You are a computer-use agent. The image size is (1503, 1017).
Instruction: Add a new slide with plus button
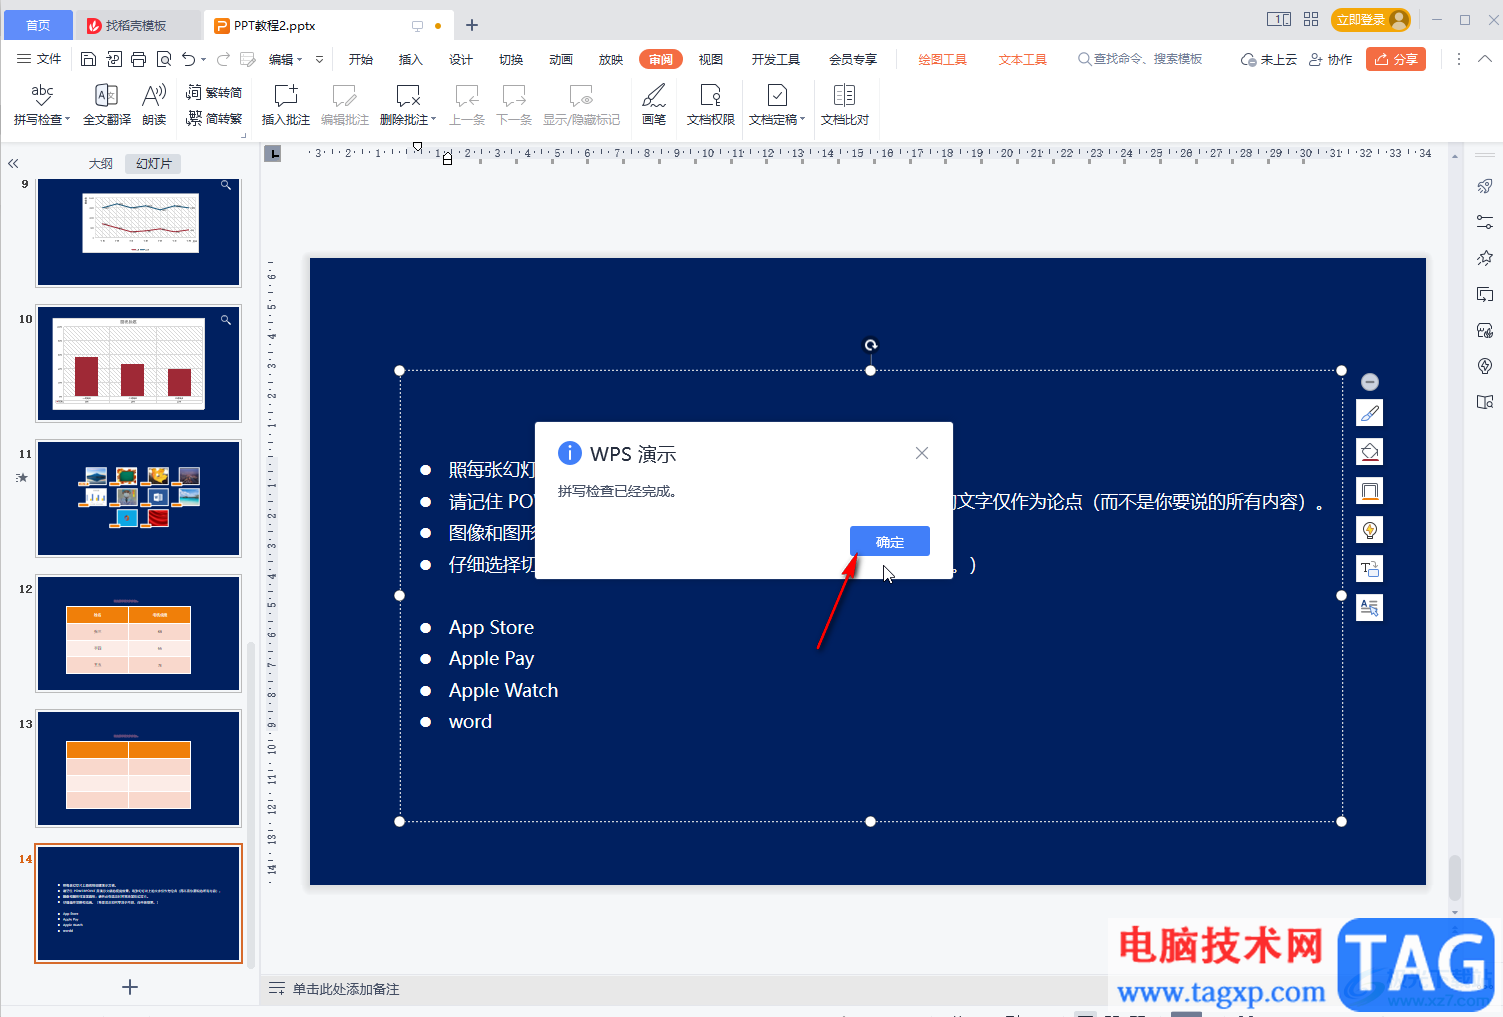click(x=130, y=987)
